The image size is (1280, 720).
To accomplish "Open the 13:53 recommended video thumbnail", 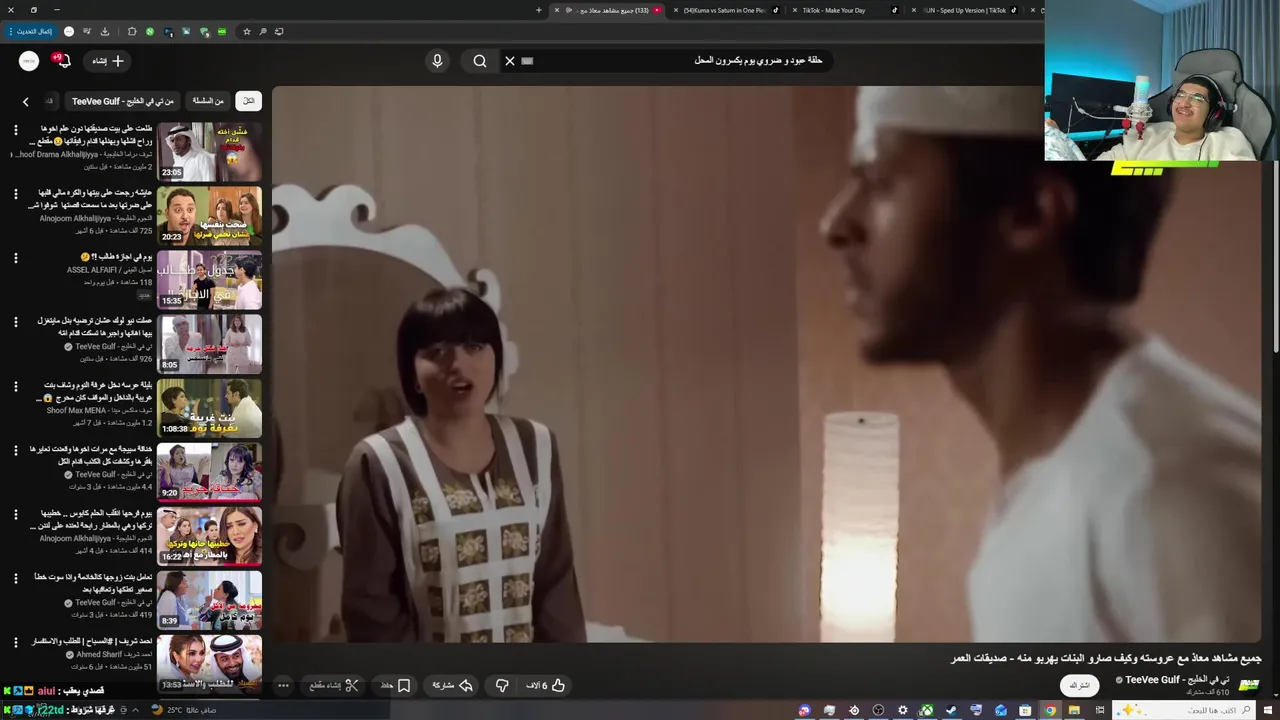I will [209, 663].
